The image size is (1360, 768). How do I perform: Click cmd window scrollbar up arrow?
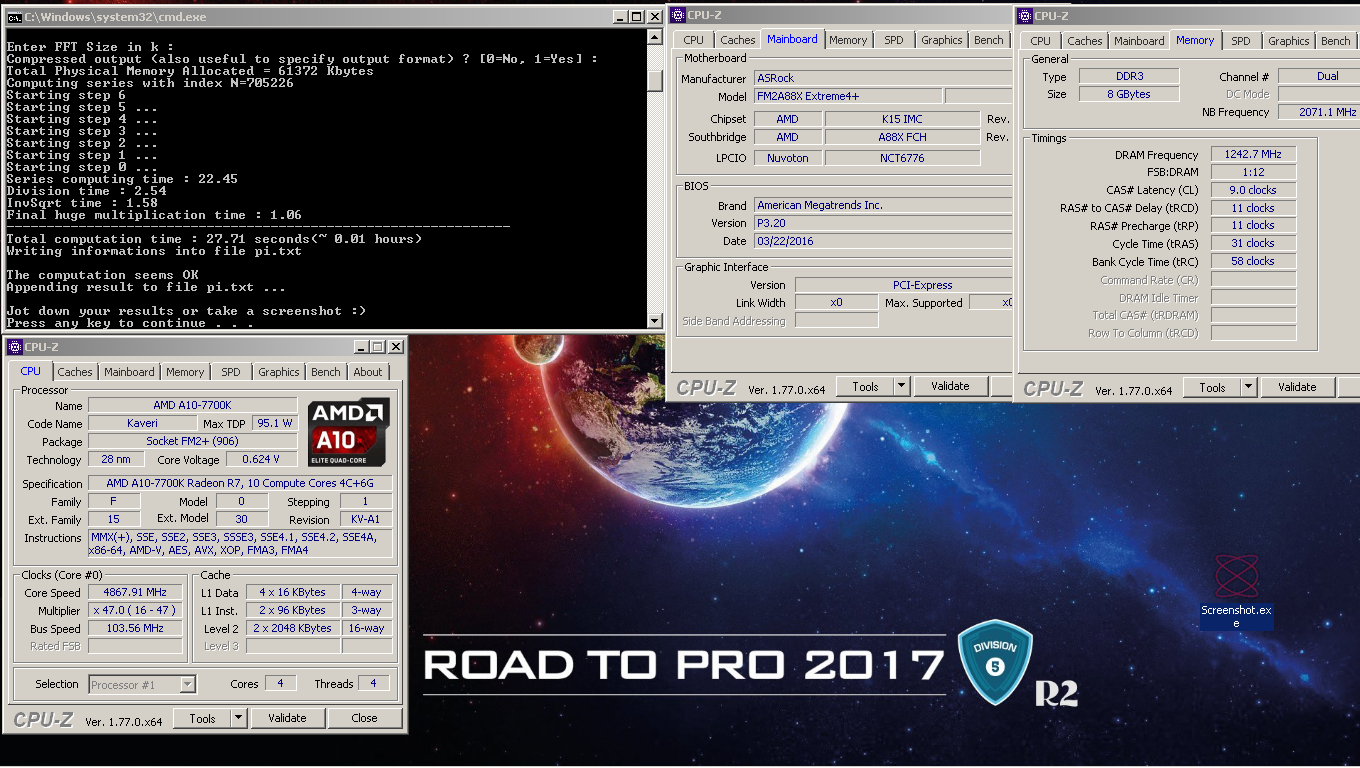tap(655, 35)
